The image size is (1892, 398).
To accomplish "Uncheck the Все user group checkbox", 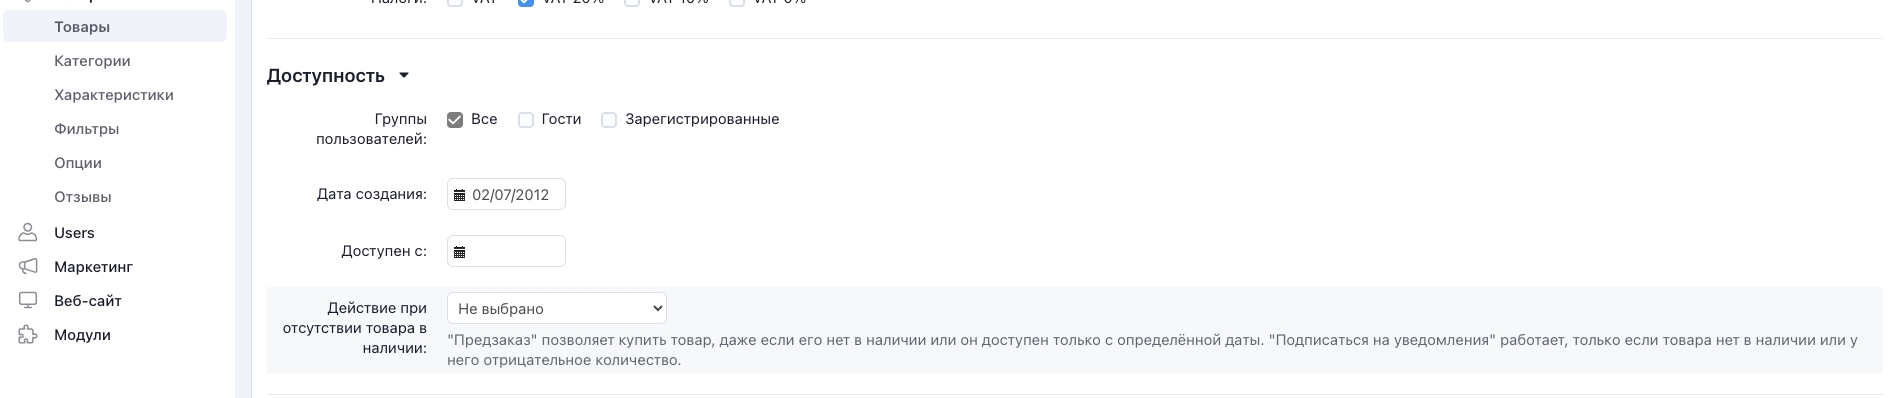I will tap(455, 120).
